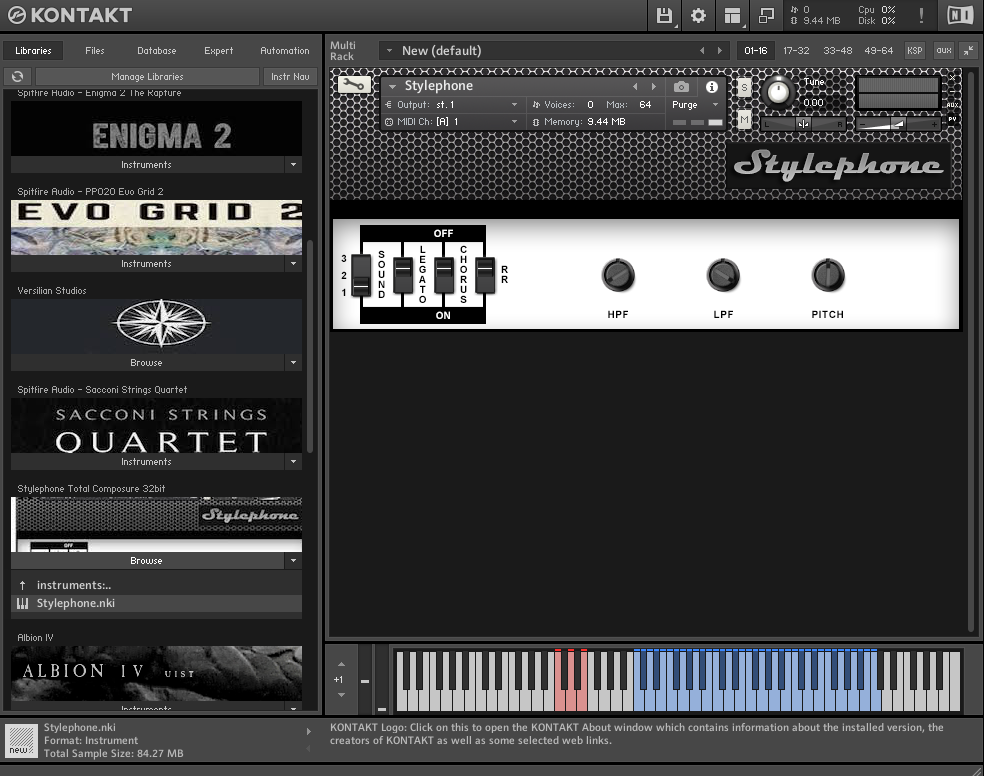Open the Versilian Studios Browse dropdown arrow
Viewport: 984px width, 776px height.
[x=293, y=363]
